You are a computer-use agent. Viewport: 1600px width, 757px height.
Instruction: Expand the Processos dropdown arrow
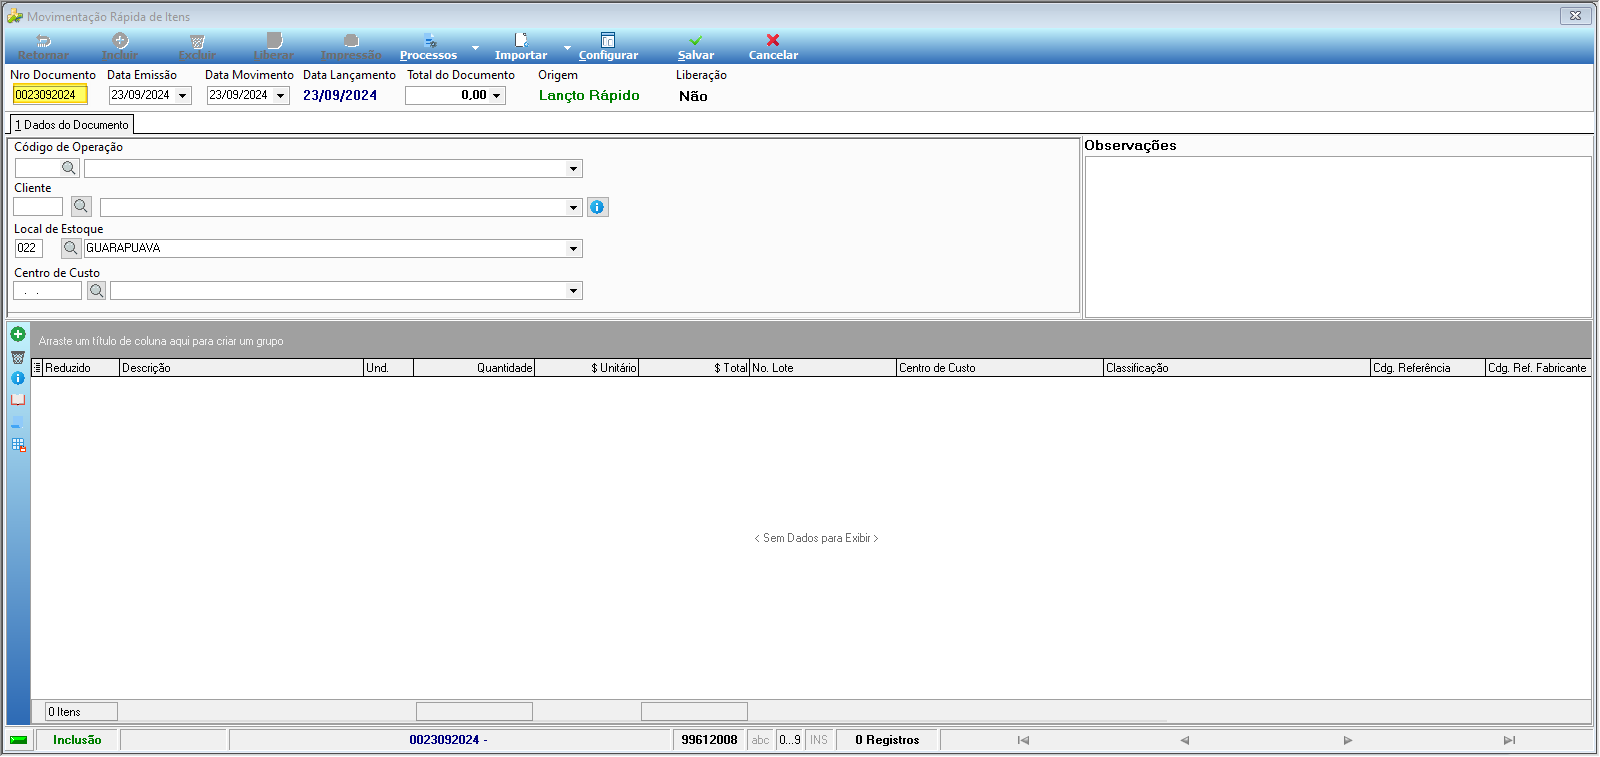point(475,47)
